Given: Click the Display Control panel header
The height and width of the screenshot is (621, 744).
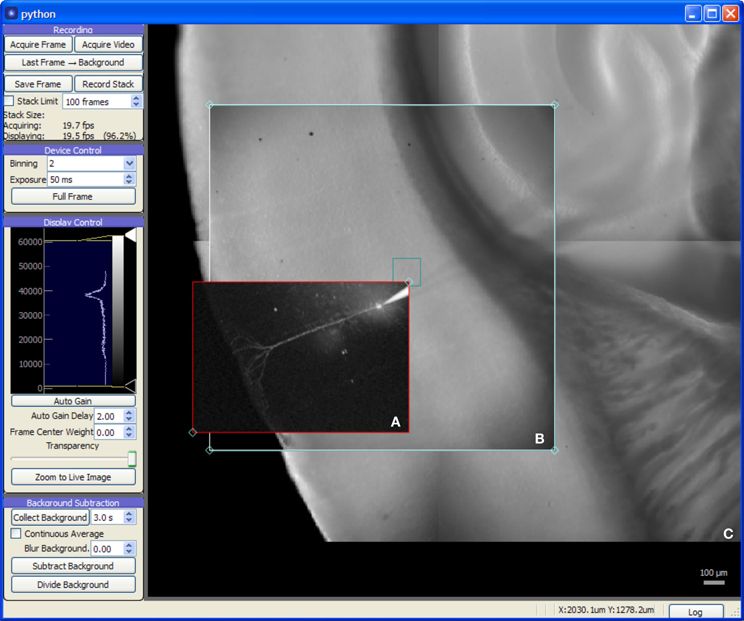Looking at the screenshot, I should [73, 222].
